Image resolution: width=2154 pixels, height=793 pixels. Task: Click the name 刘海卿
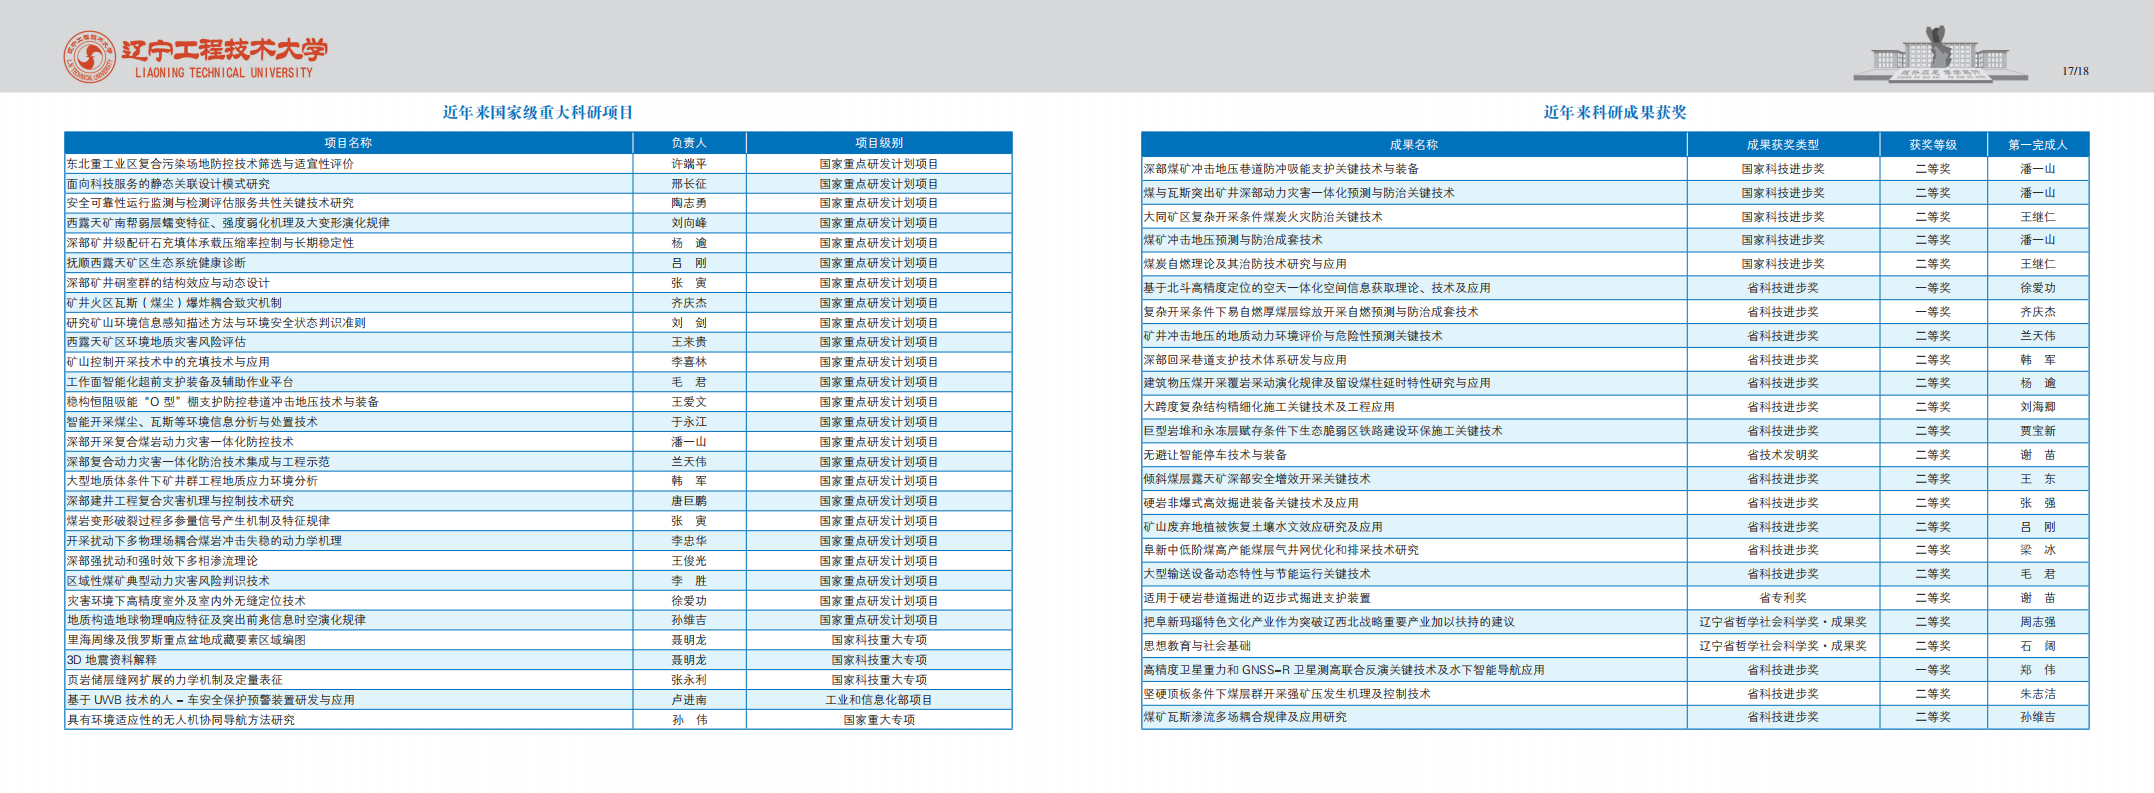2038,407
